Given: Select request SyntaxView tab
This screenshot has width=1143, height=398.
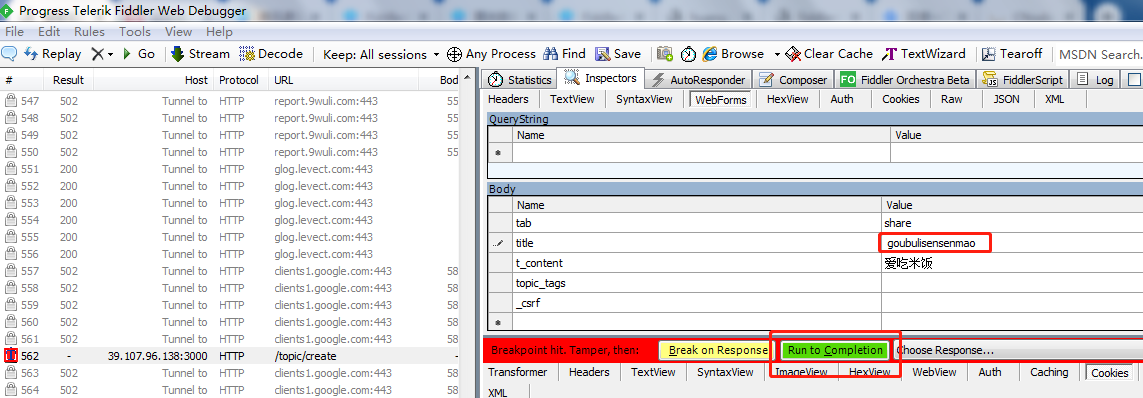Looking at the screenshot, I should click(644, 99).
